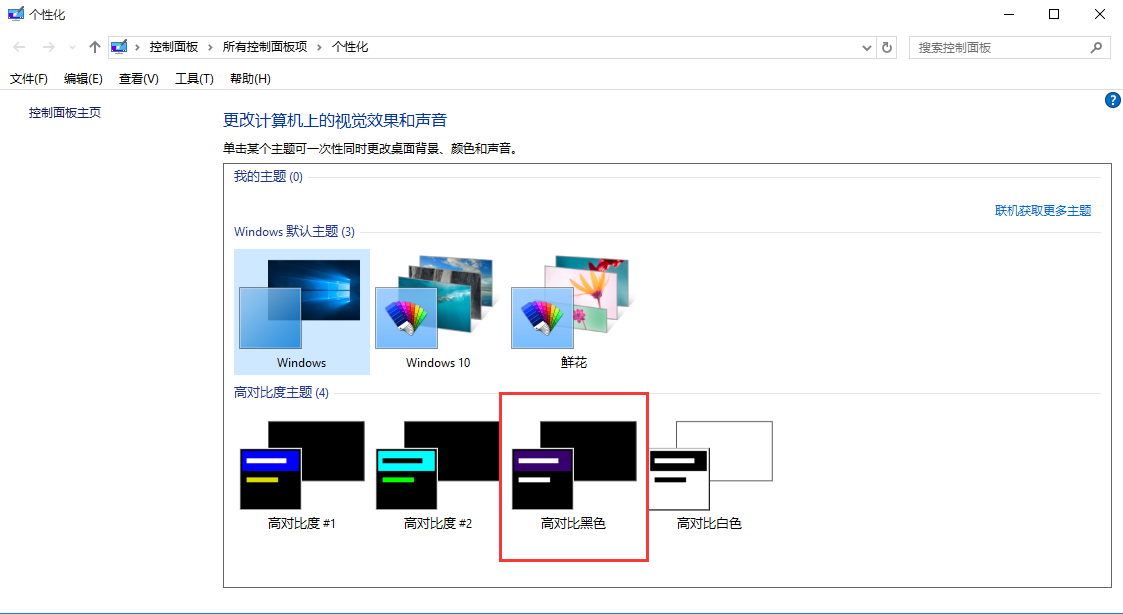The width and height of the screenshot is (1123, 614).
Task: Open the recent locations dropdown arrow
Action: click(72, 48)
